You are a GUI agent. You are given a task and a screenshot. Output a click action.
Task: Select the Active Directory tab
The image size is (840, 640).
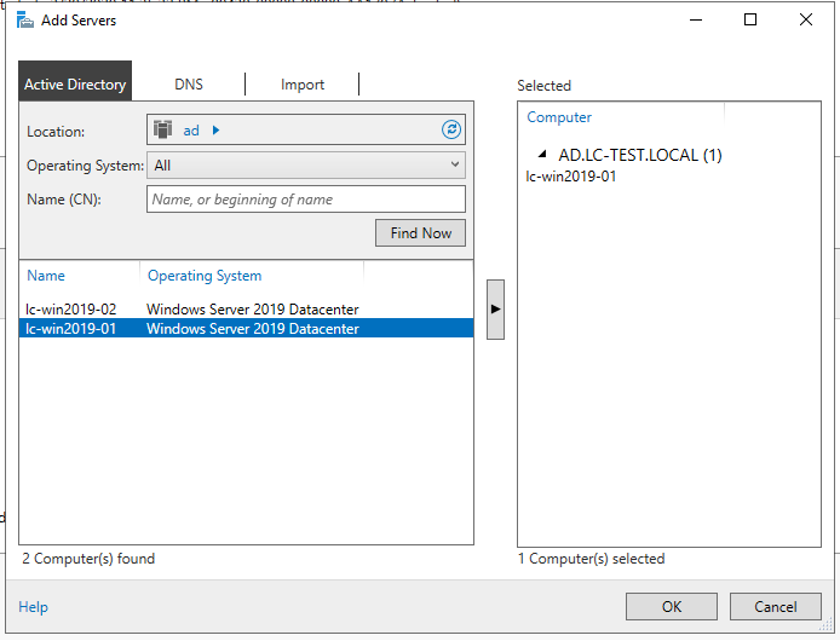coord(75,84)
